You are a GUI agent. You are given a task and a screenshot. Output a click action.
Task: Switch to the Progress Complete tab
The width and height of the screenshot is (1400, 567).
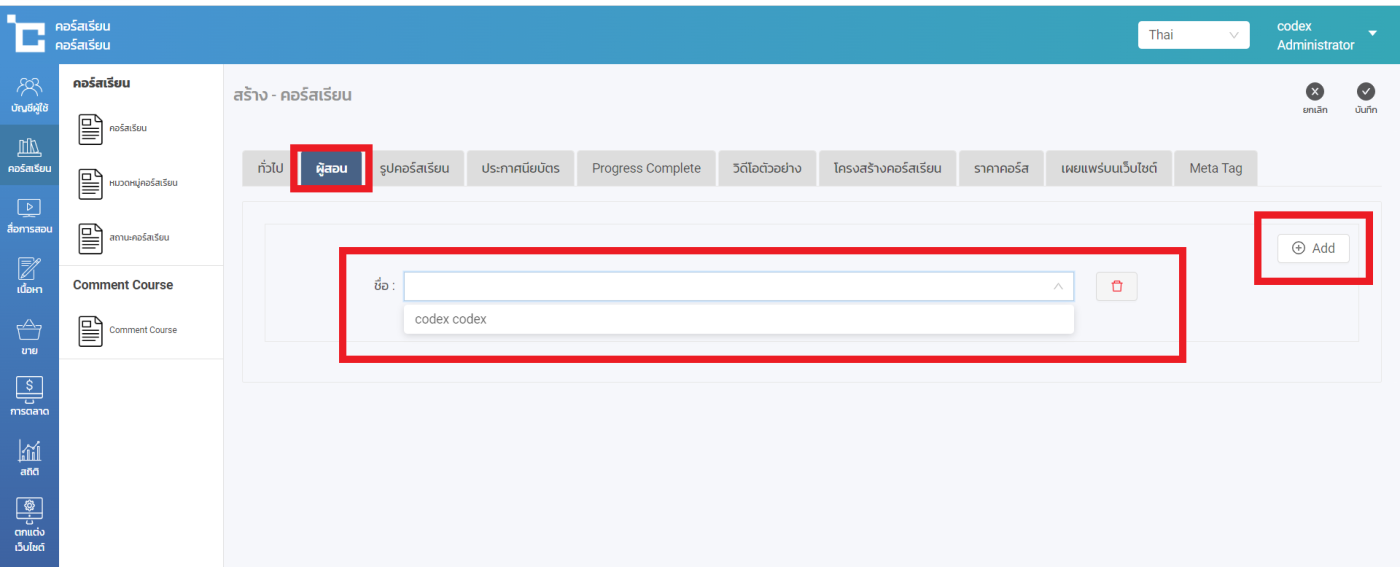(x=646, y=168)
